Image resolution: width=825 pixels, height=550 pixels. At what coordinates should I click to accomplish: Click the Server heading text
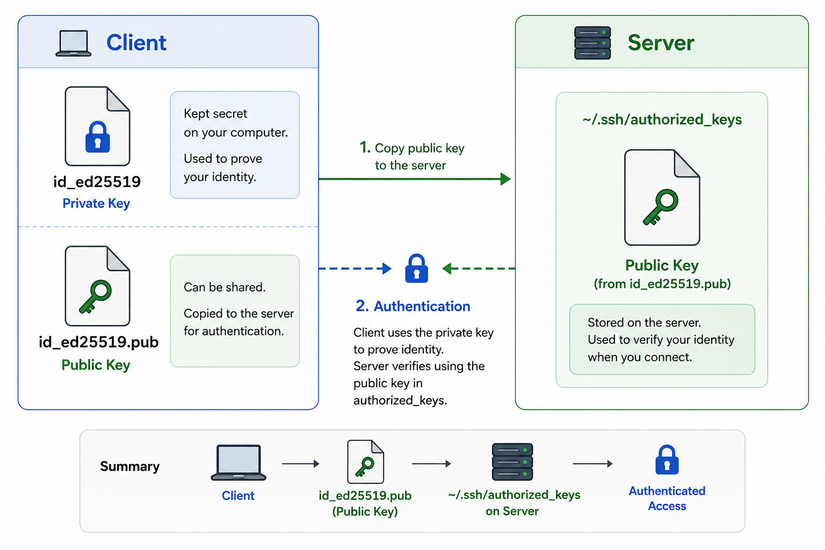[x=661, y=43]
